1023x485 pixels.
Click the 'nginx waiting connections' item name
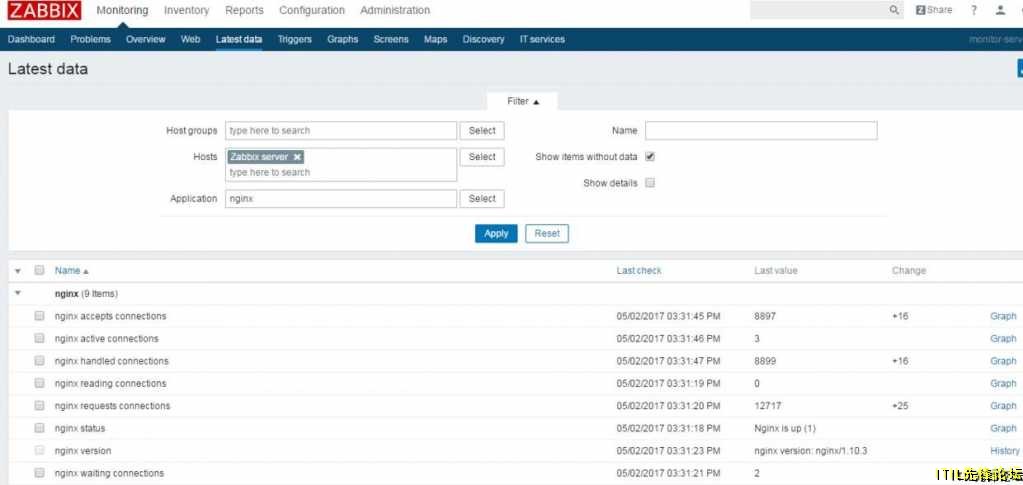[109, 473]
